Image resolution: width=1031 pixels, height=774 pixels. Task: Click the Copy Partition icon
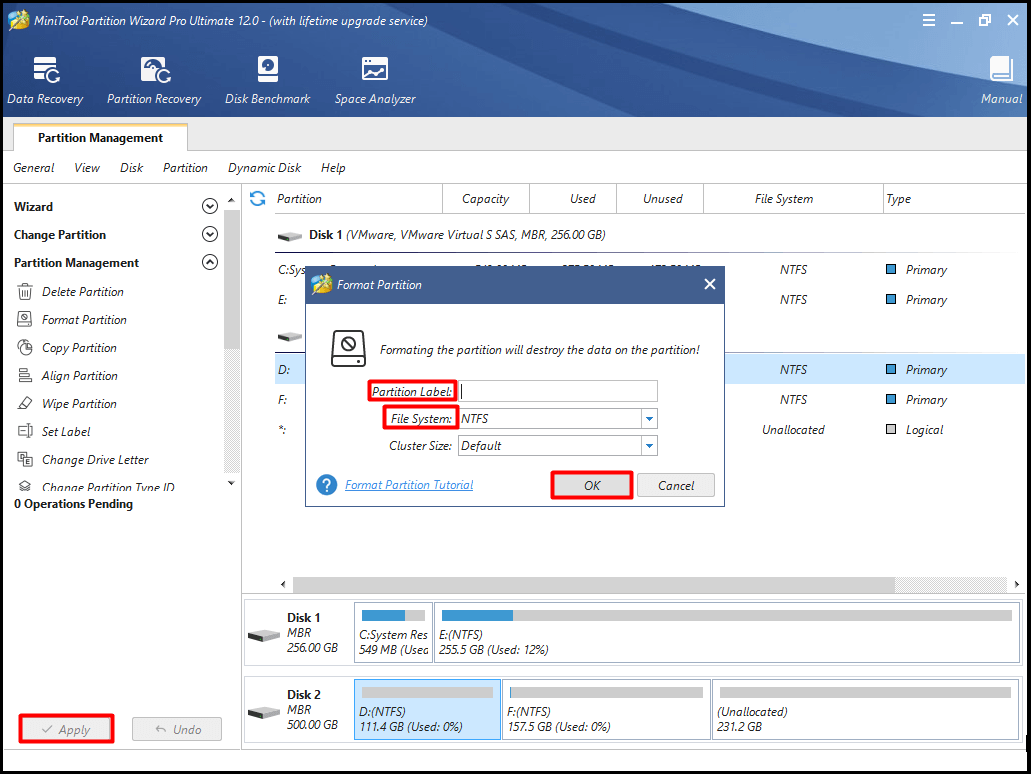coord(25,347)
